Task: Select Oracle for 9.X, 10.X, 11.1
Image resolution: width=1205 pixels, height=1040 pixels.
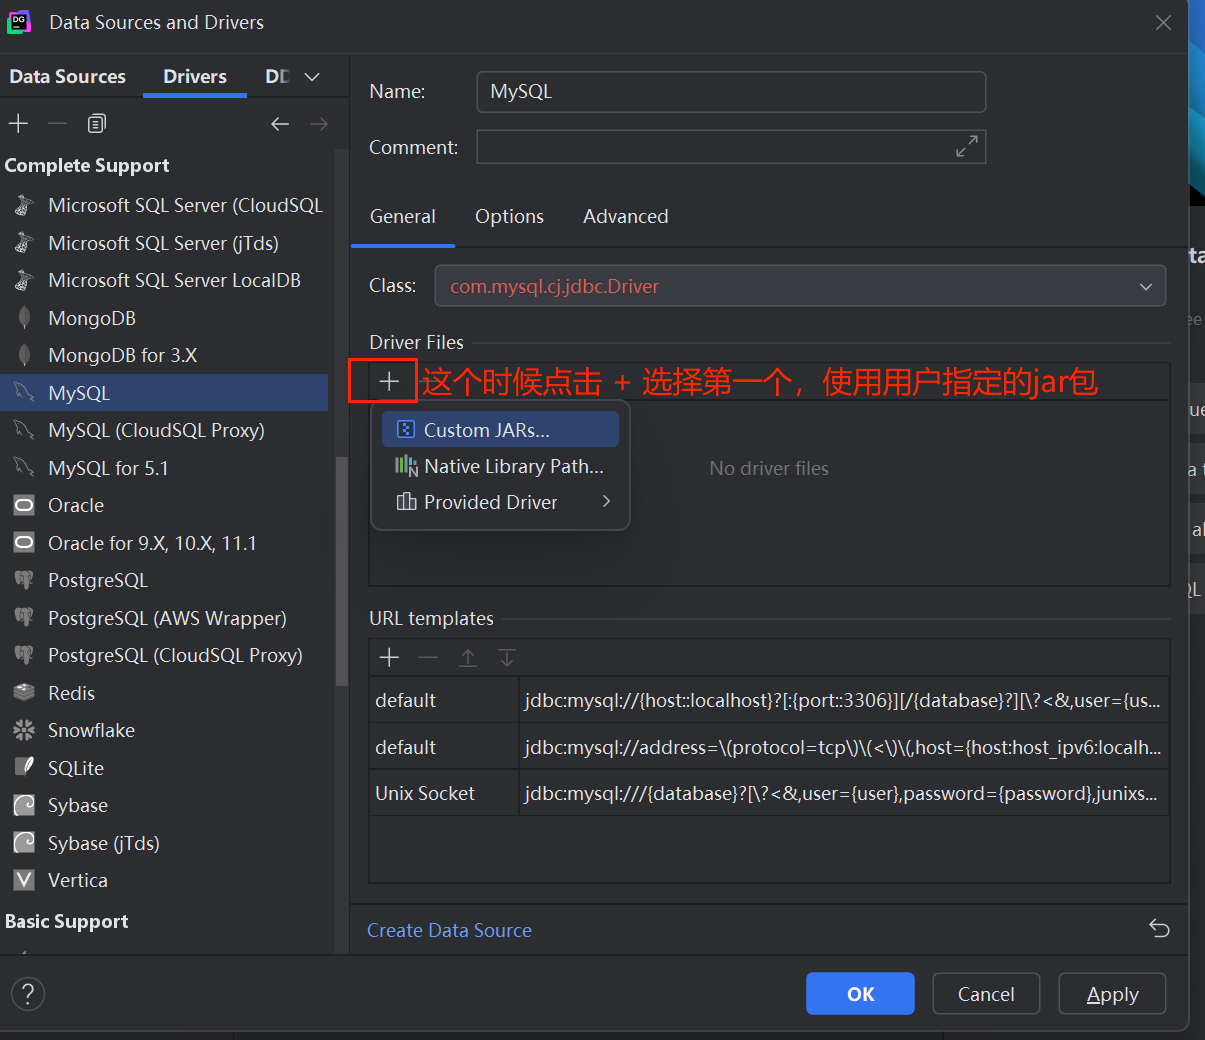Action: [164, 543]
